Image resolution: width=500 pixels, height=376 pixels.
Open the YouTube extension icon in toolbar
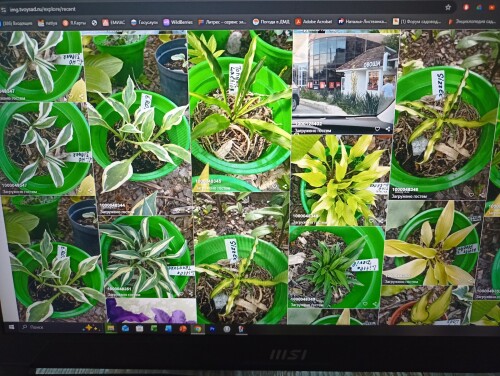(492, 7)
